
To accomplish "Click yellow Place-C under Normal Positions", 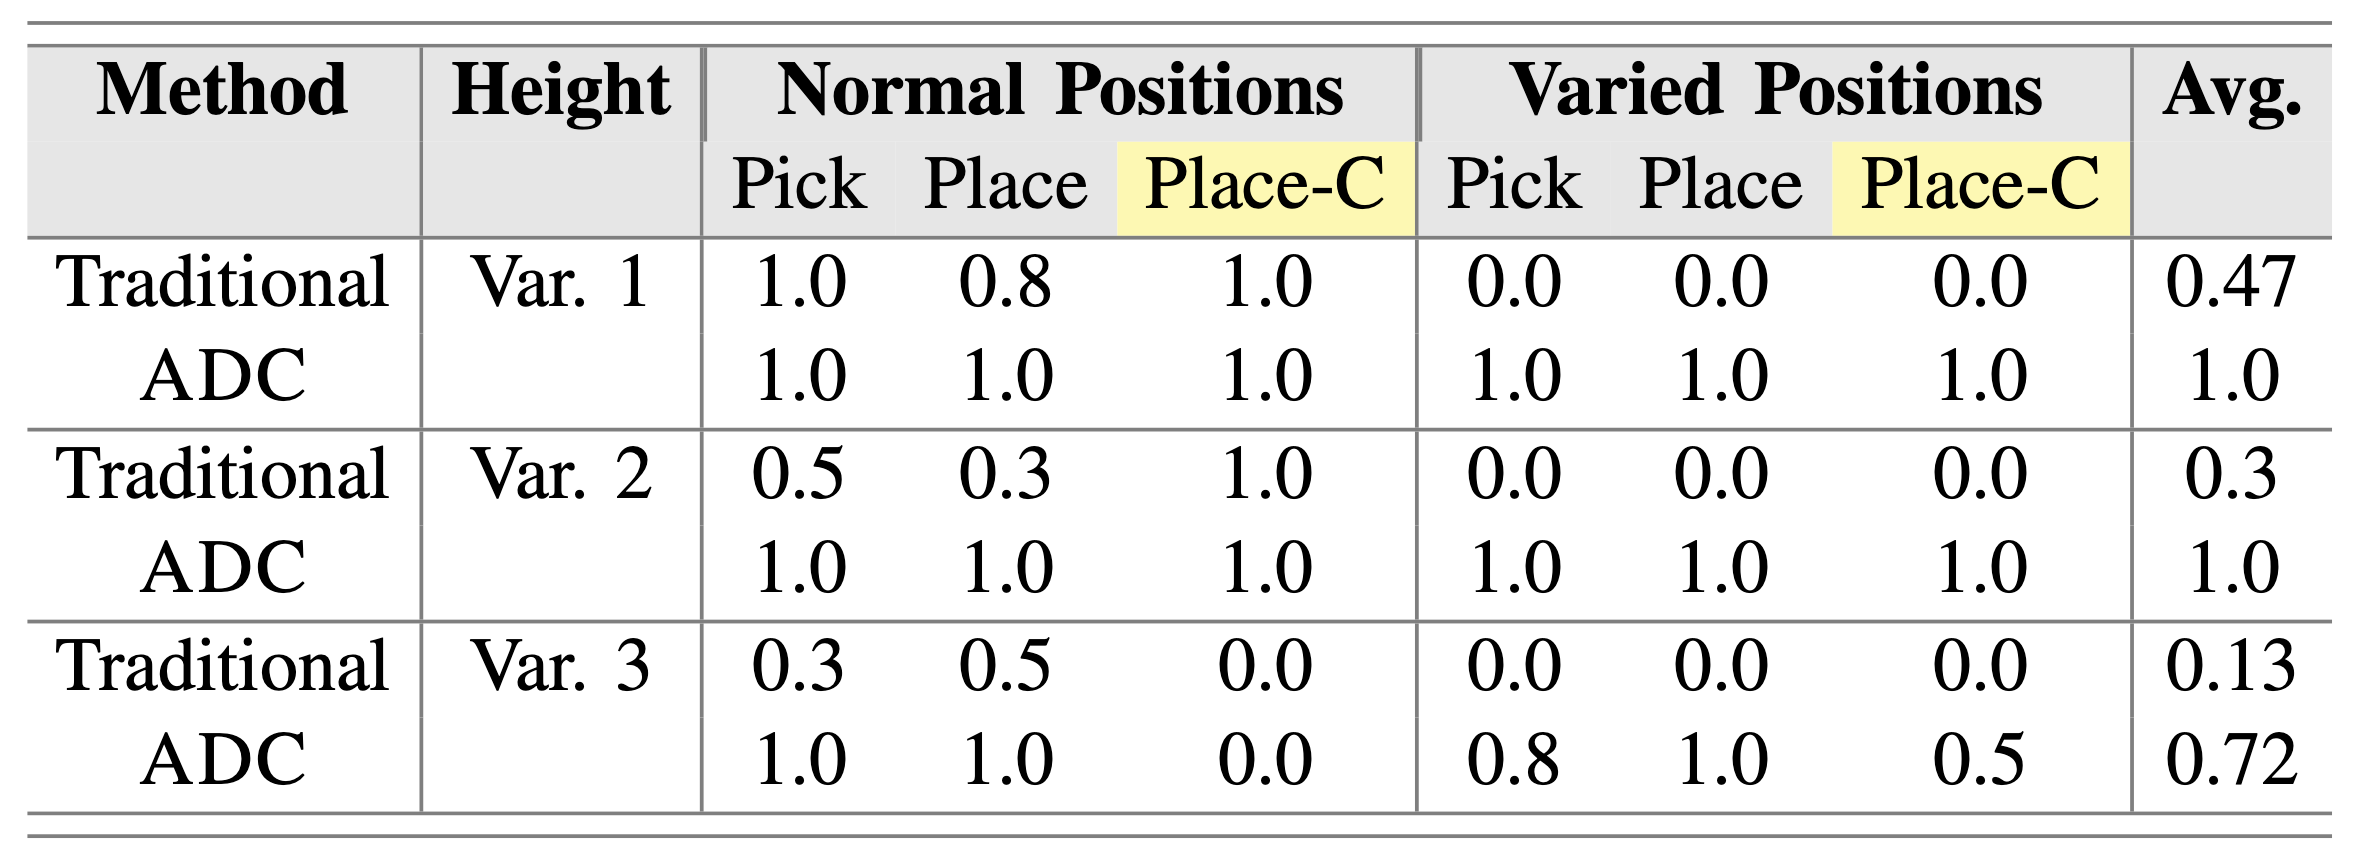I will pyautogui.click(x=1265, y=186).
